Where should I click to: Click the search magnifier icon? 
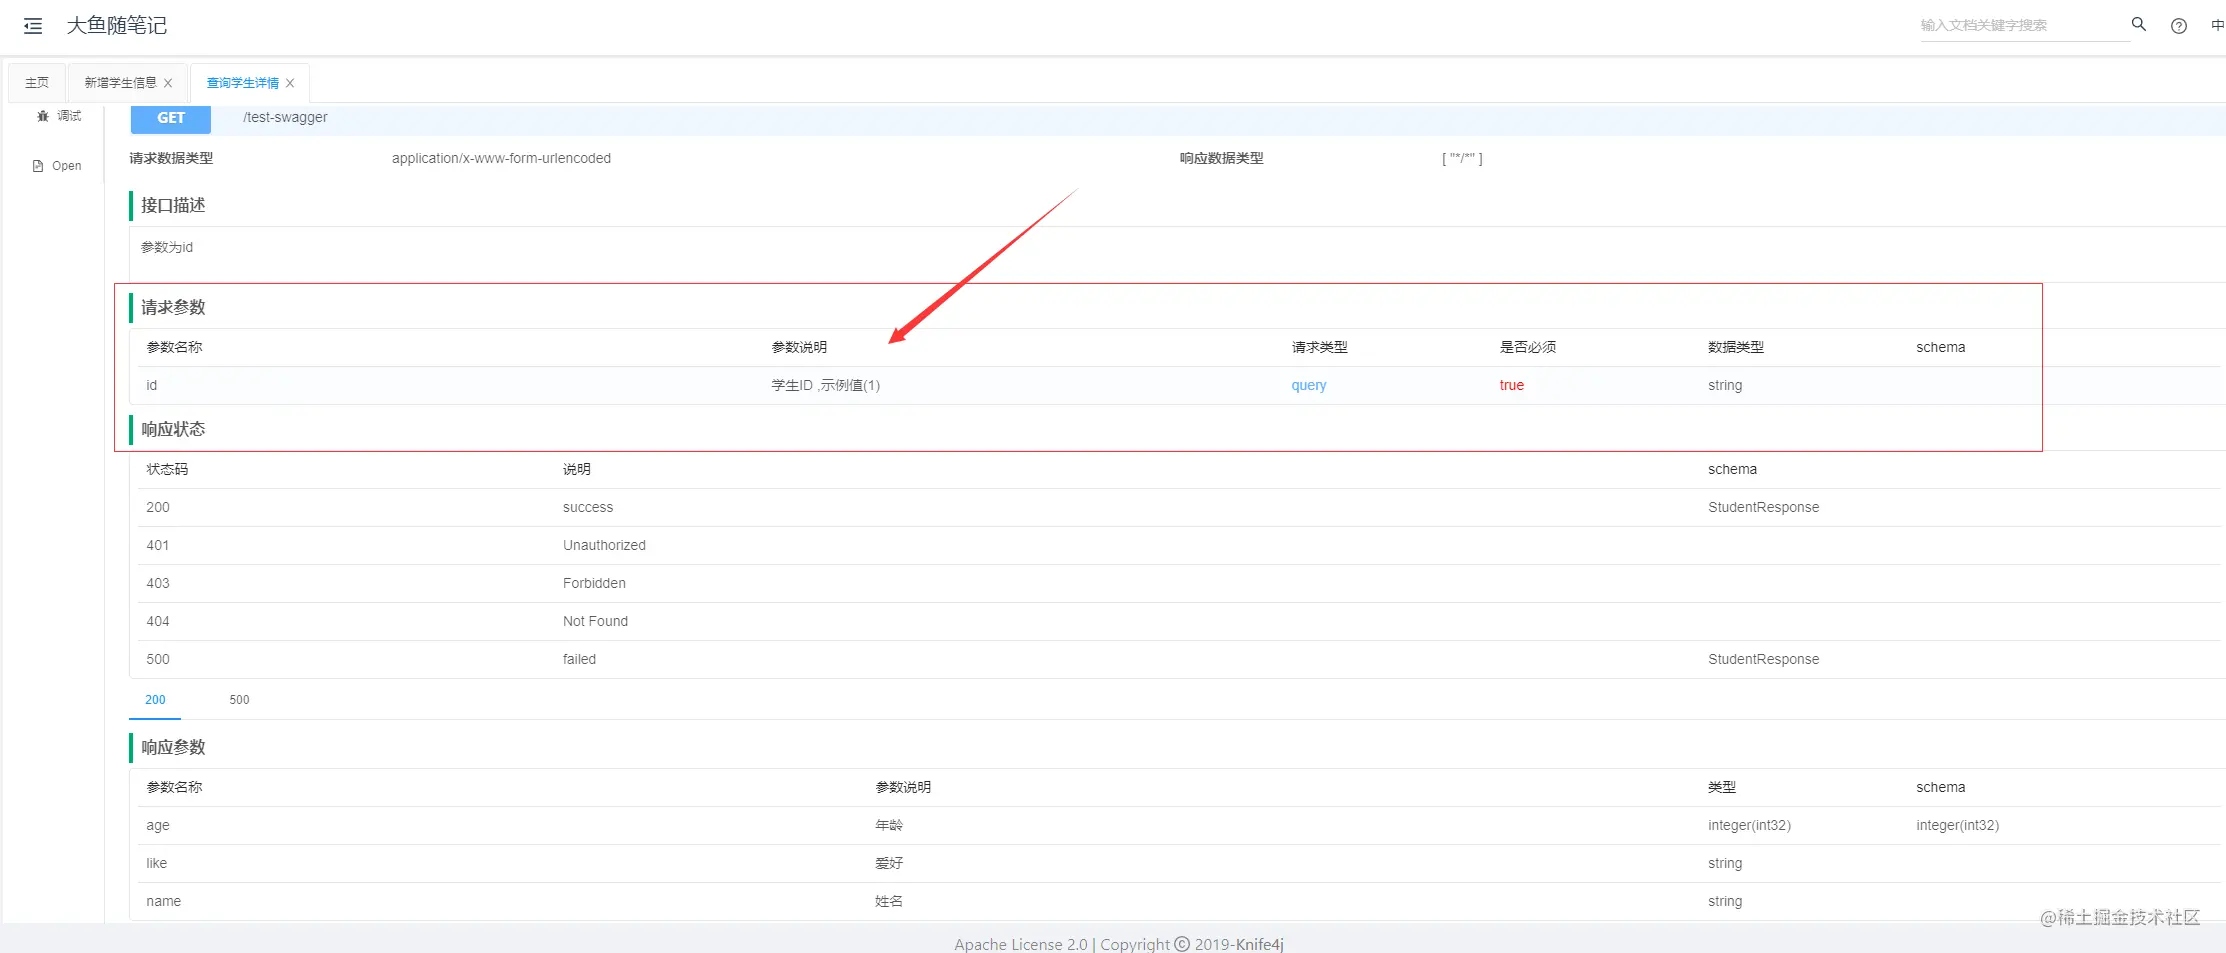pos(2139,24)
